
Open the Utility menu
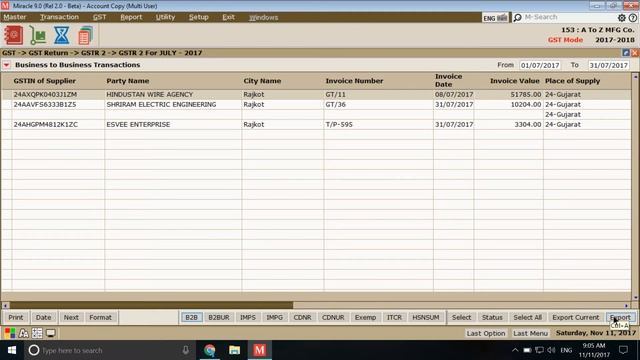click(165, 17)
